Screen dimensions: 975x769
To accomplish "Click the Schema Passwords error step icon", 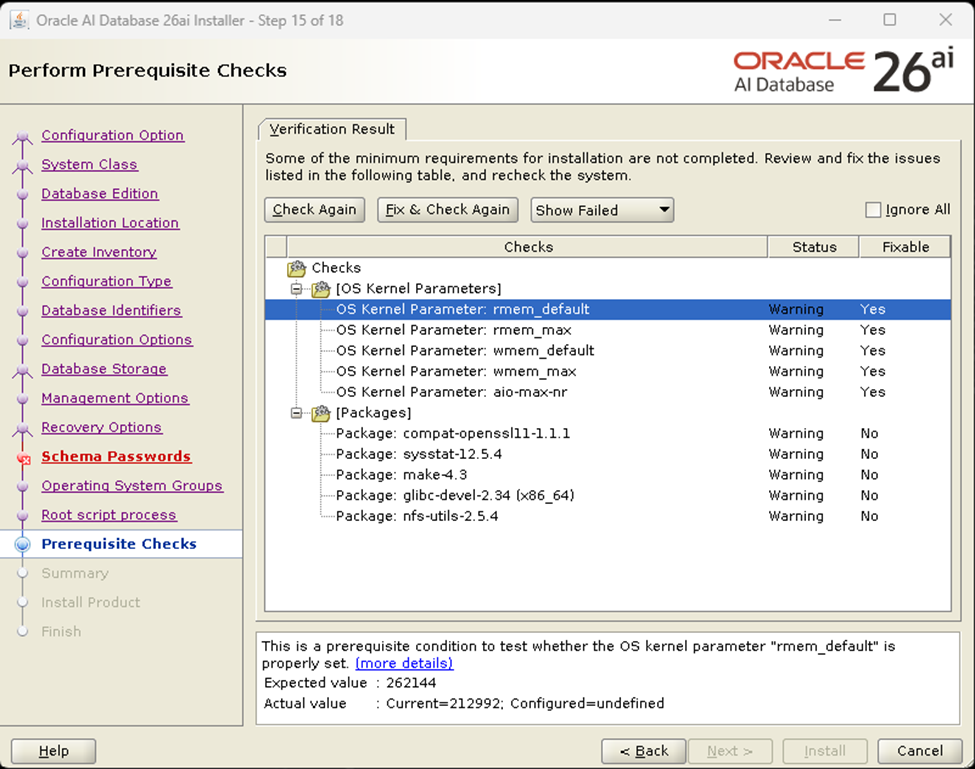I will 24,459.
